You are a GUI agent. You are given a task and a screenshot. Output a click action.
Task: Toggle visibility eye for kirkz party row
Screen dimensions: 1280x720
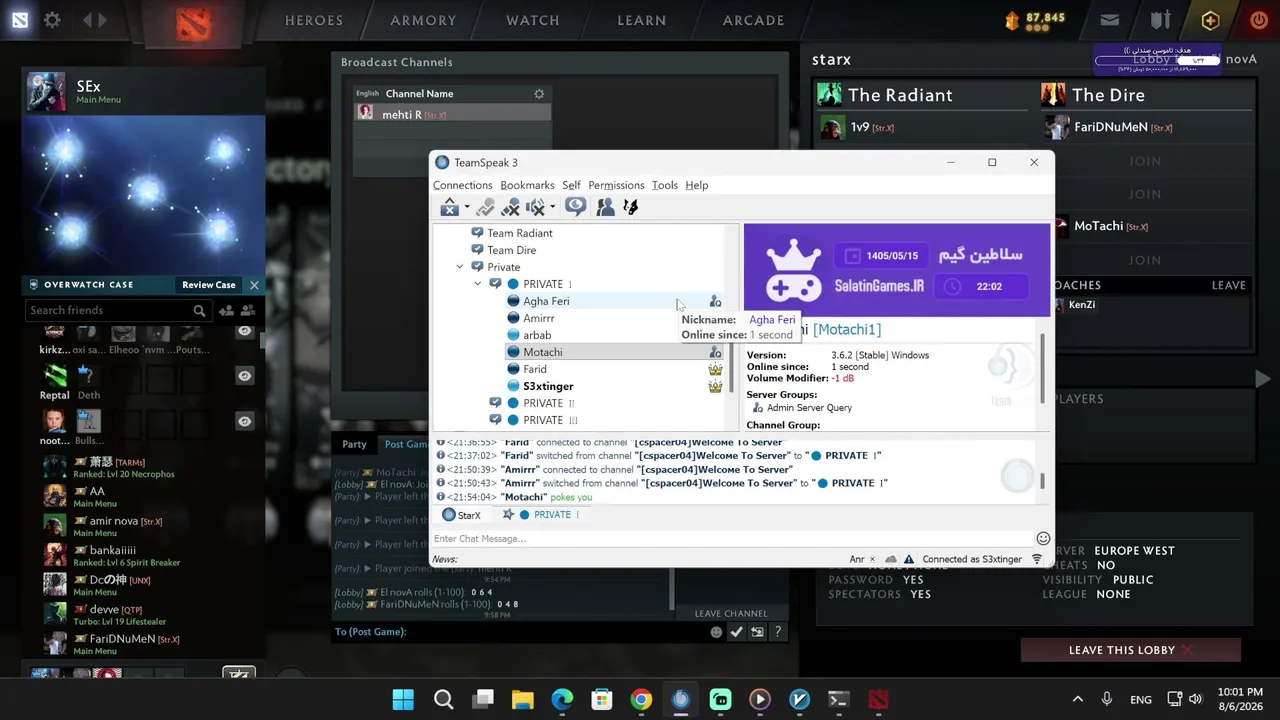point(245,331)
